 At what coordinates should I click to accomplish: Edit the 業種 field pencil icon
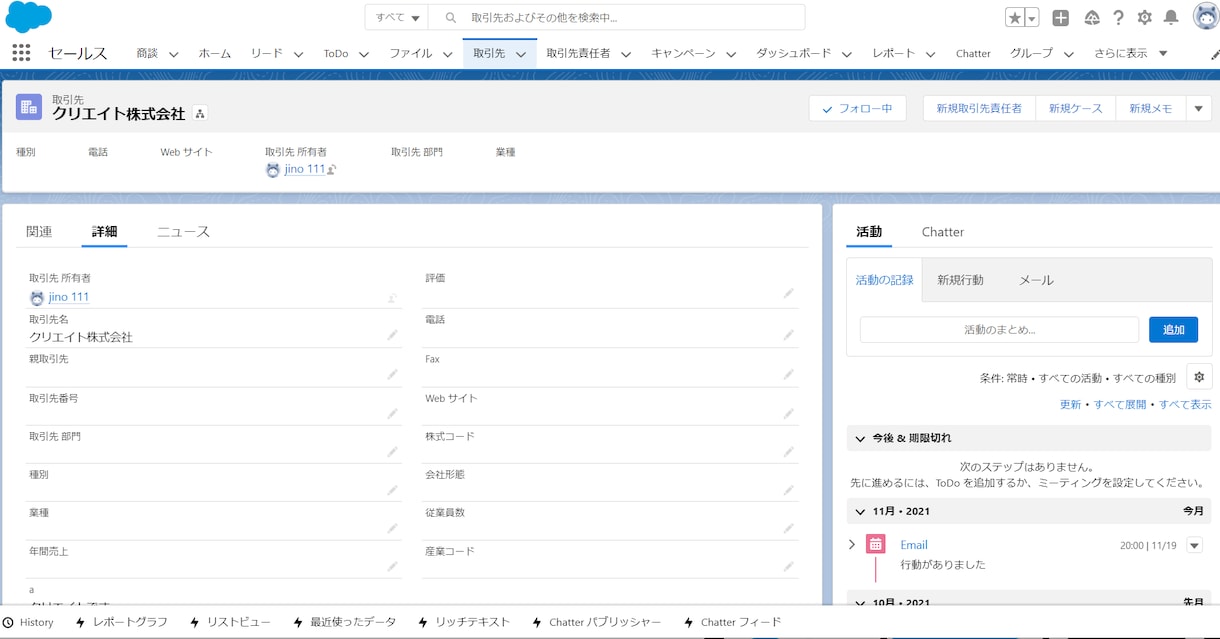point(392,528)
